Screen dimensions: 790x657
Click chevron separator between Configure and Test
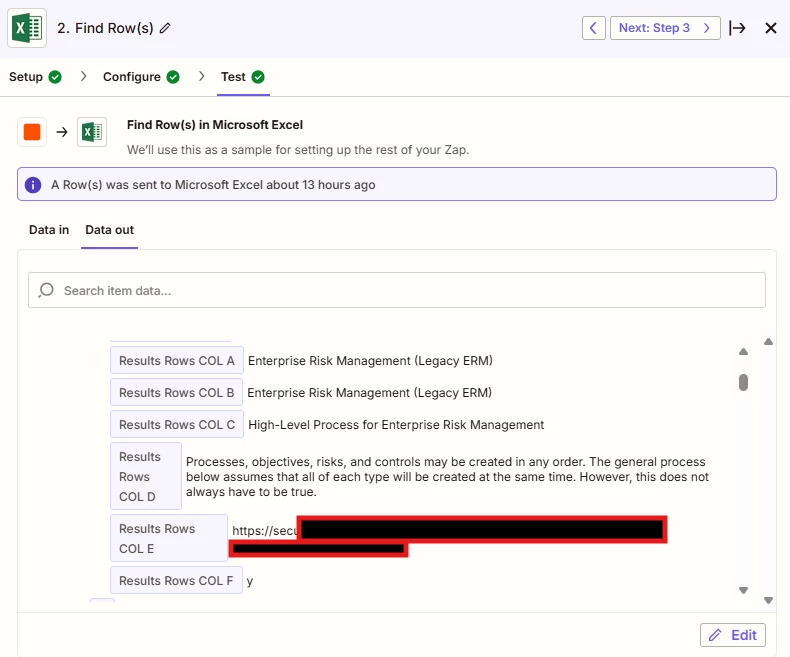coord(202,77)
